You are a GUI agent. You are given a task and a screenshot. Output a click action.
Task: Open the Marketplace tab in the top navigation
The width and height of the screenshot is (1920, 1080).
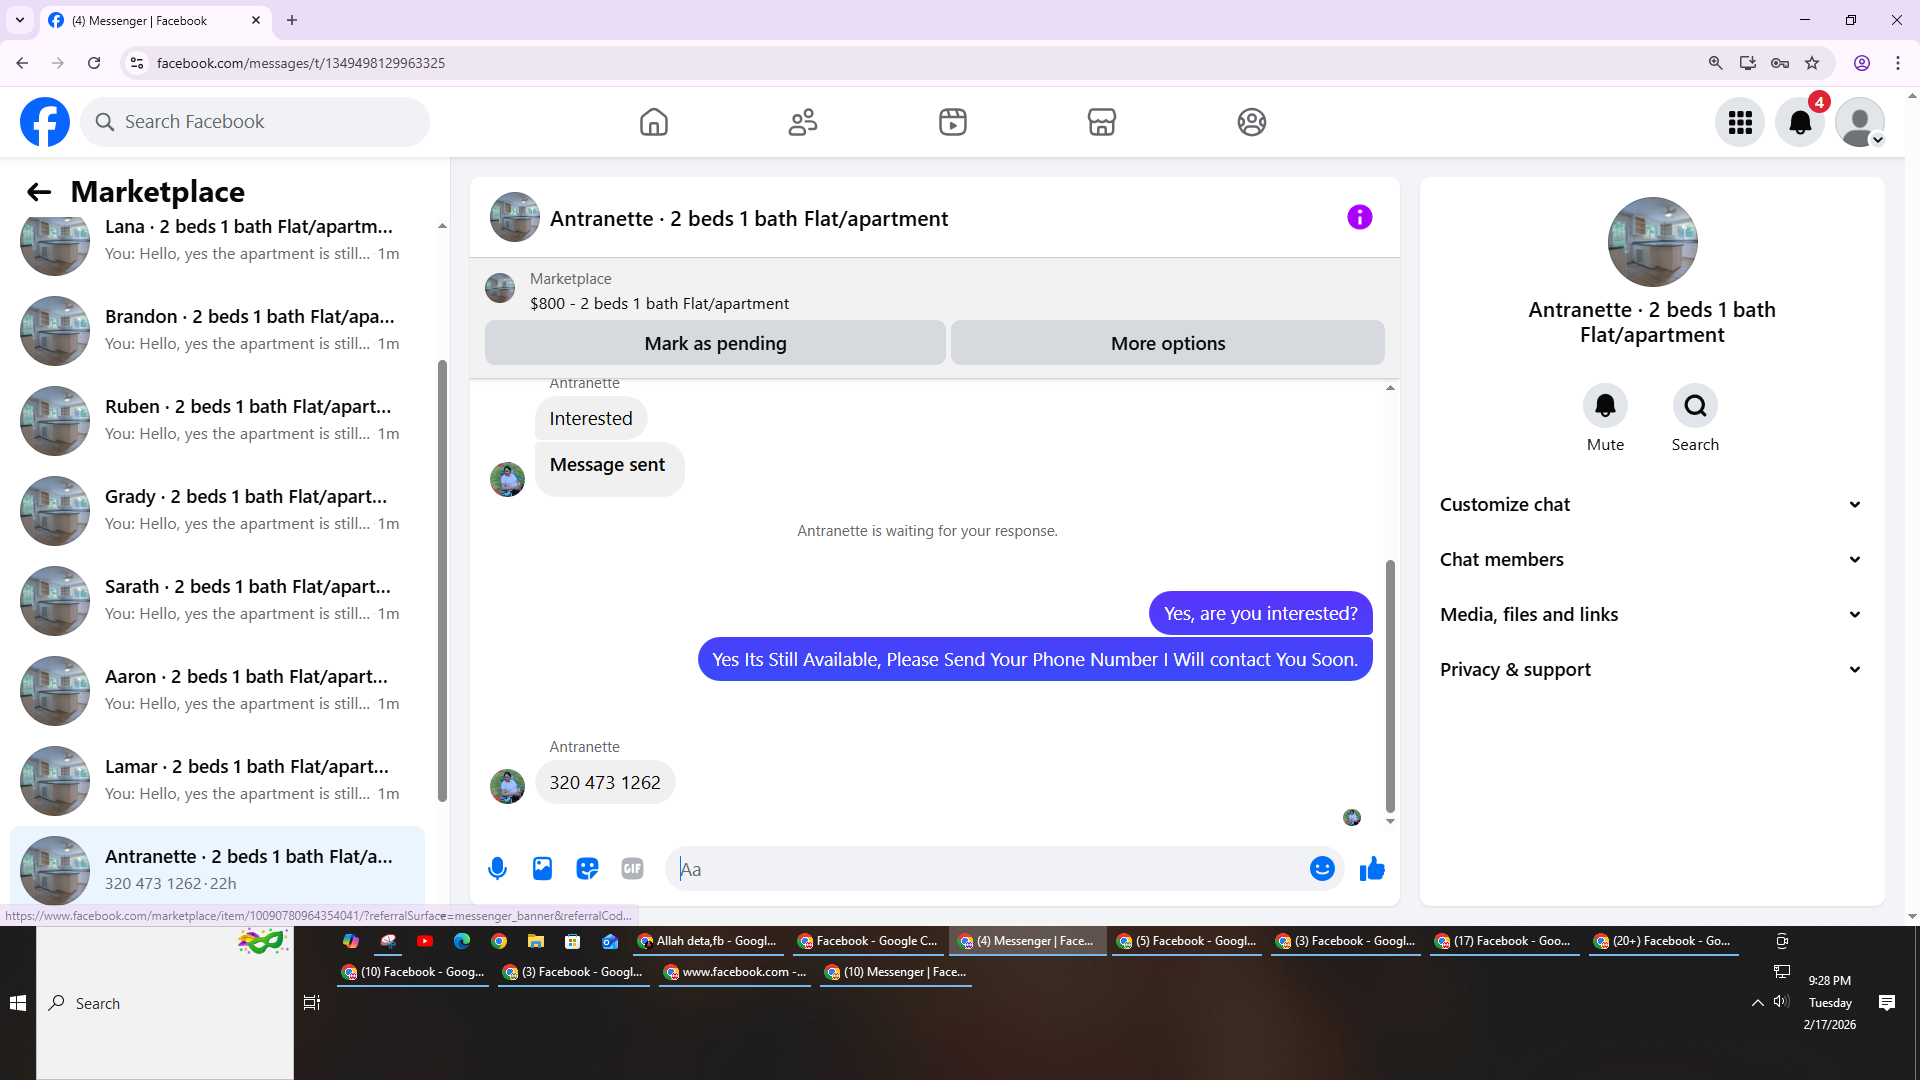click(x=1101, y=122)
